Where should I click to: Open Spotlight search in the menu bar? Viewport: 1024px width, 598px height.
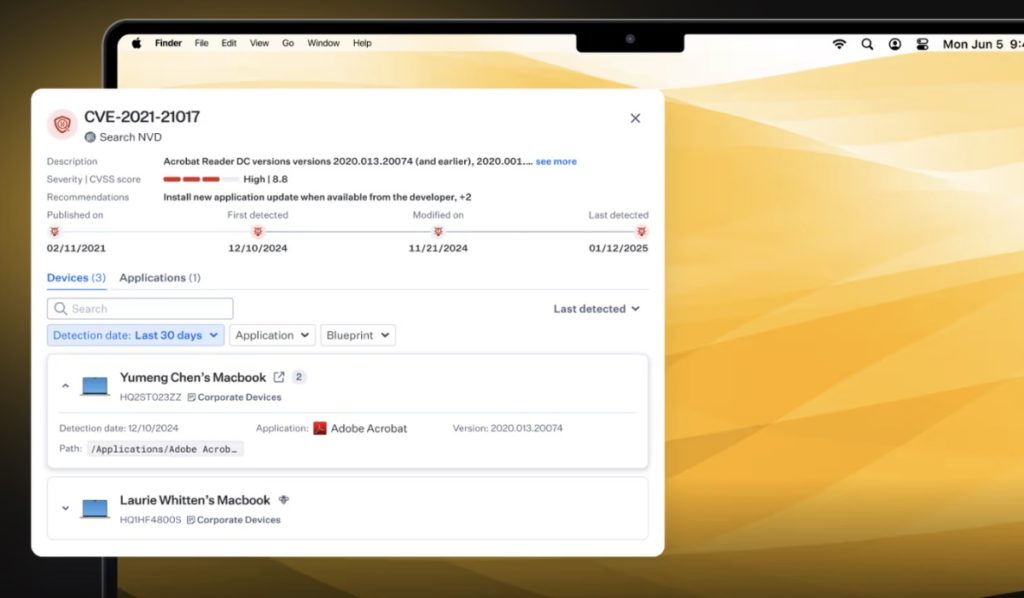(x=867, y=44)
